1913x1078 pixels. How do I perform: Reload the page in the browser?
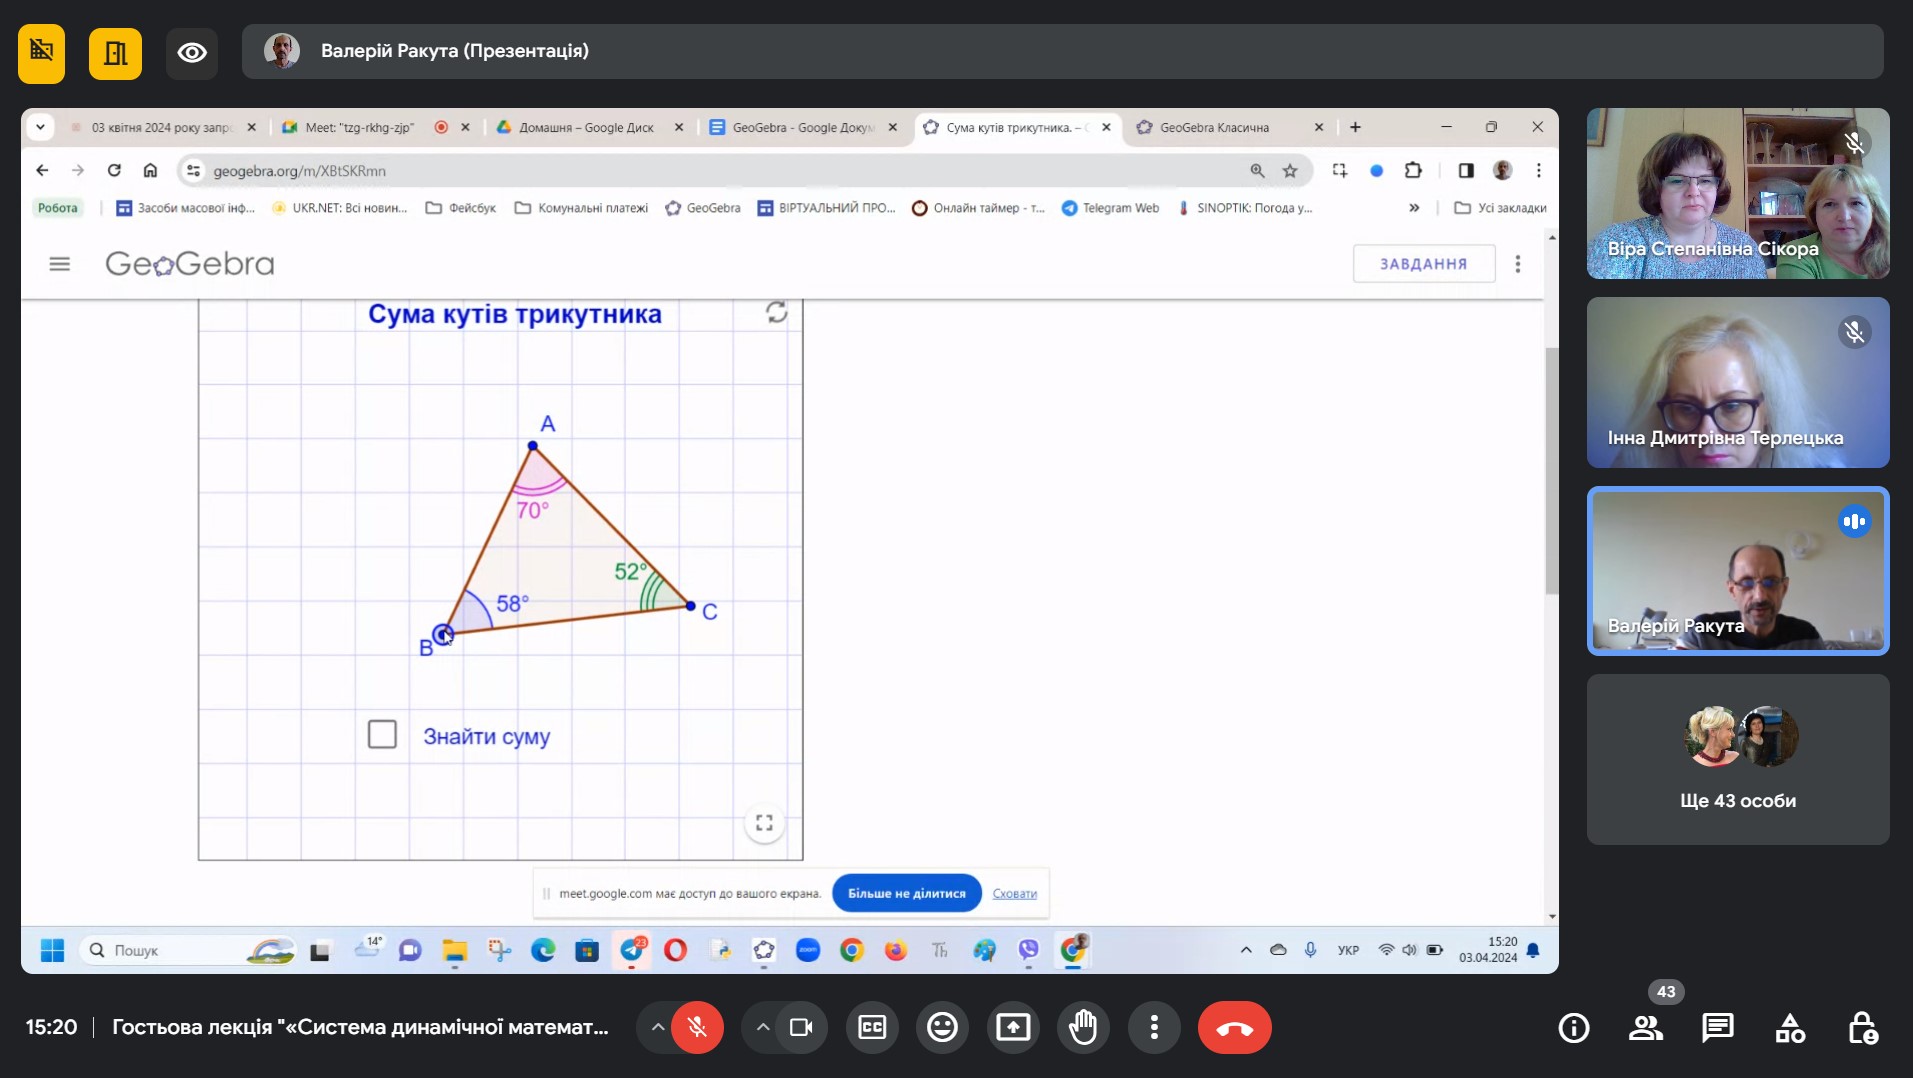click(x=114, y=170)
